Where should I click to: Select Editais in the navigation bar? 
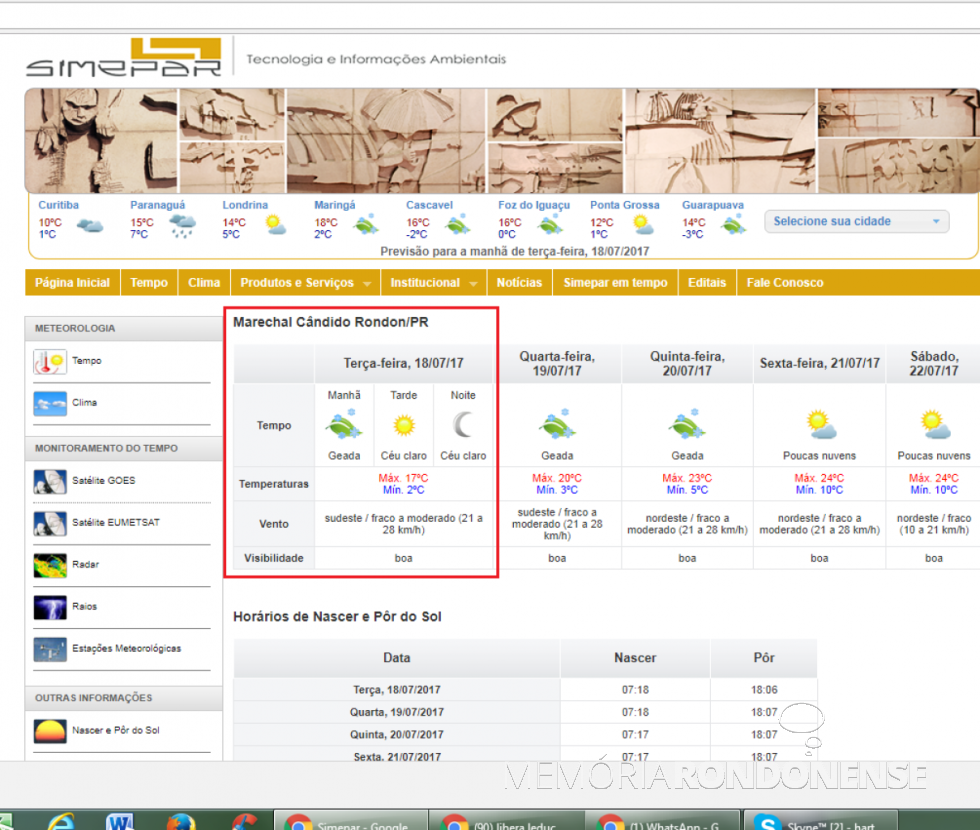(707, 283)
